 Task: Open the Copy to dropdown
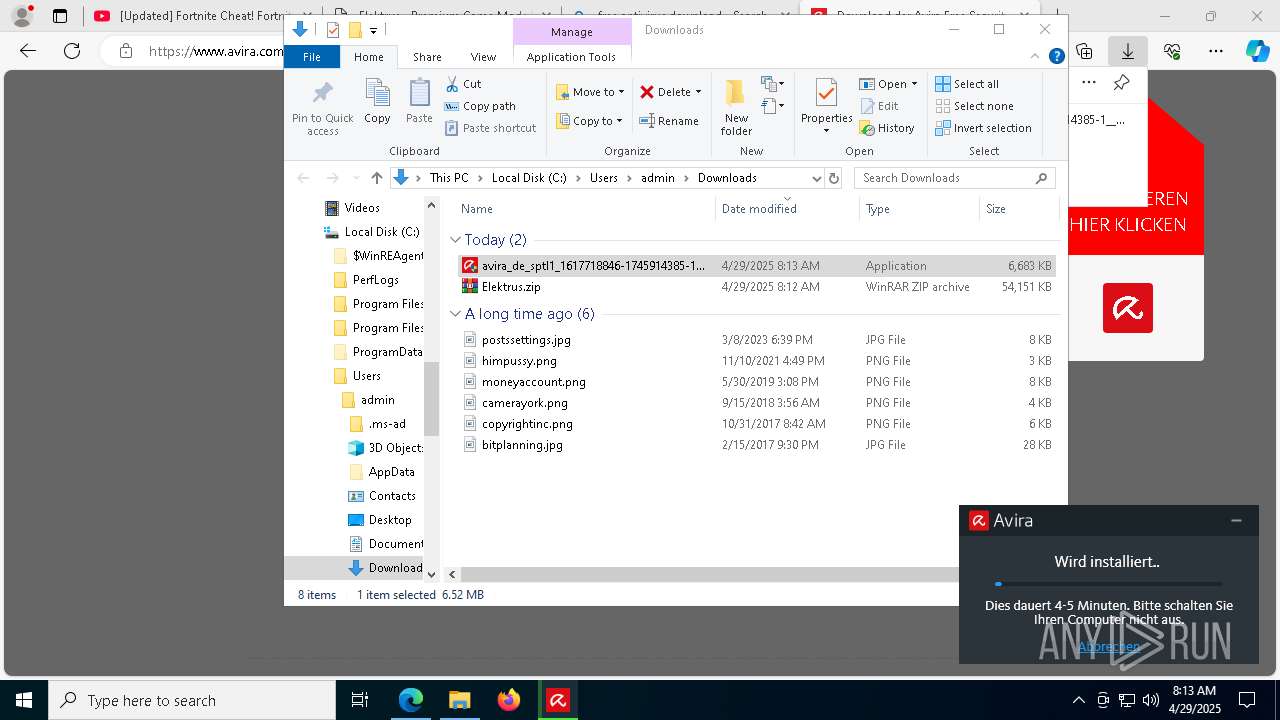[590, 121]
